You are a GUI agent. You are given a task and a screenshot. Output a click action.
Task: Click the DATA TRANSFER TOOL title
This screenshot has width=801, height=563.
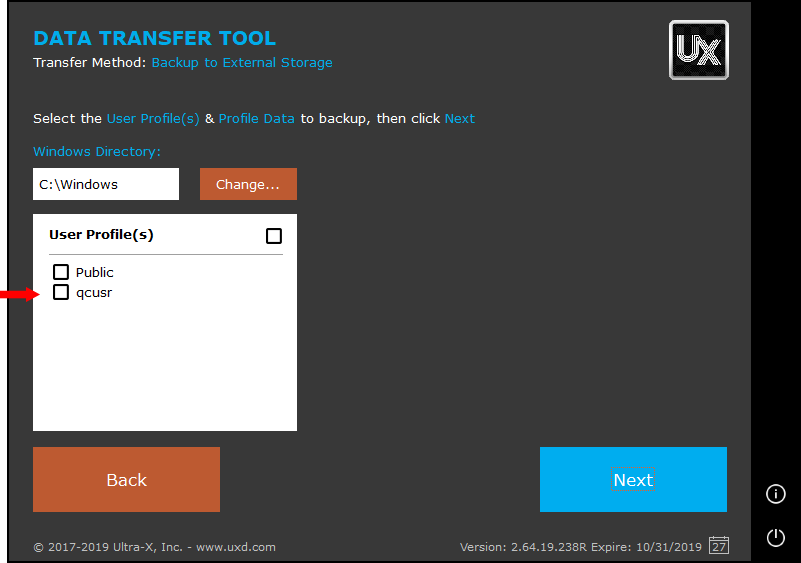click(x=154, y=39)
